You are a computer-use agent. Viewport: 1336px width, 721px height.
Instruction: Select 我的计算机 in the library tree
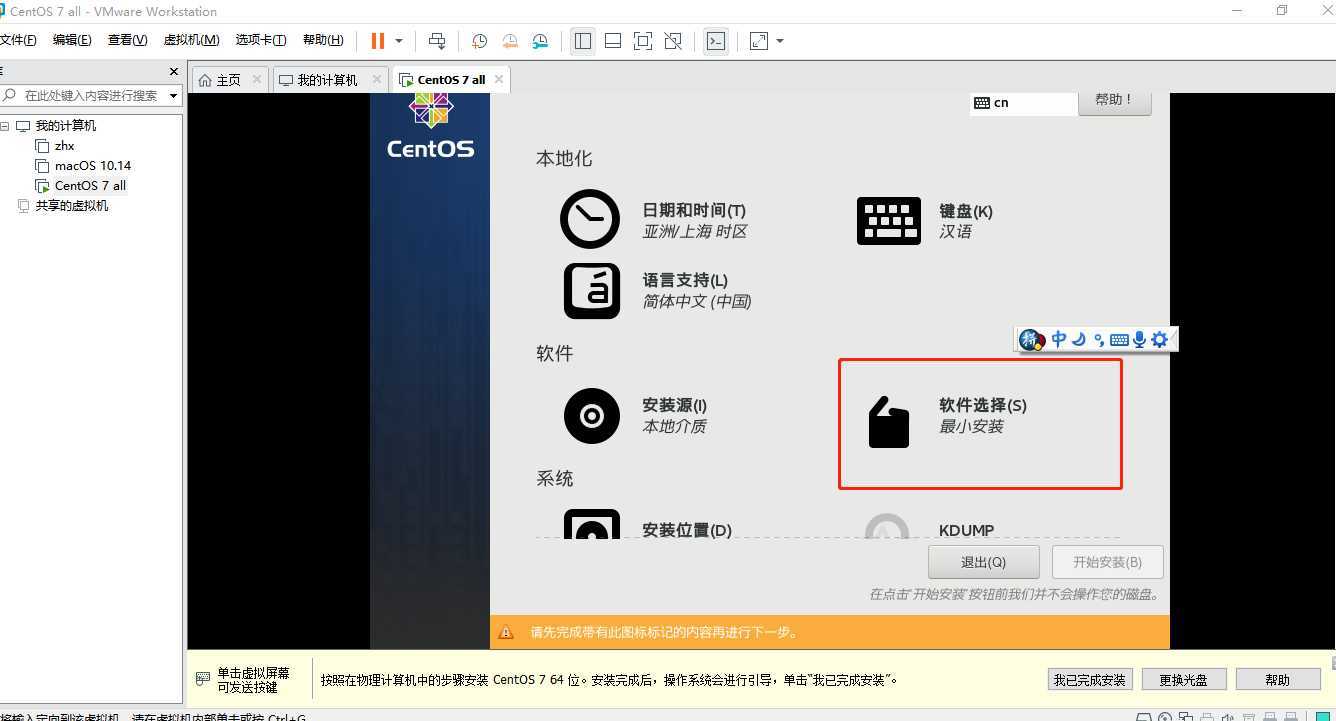pyautogui.click(x=66, y=126)
